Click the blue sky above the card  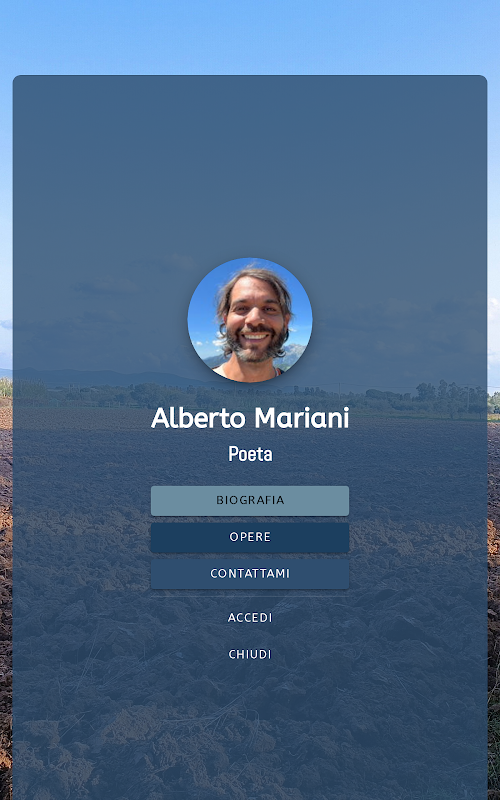pos(250,36)
